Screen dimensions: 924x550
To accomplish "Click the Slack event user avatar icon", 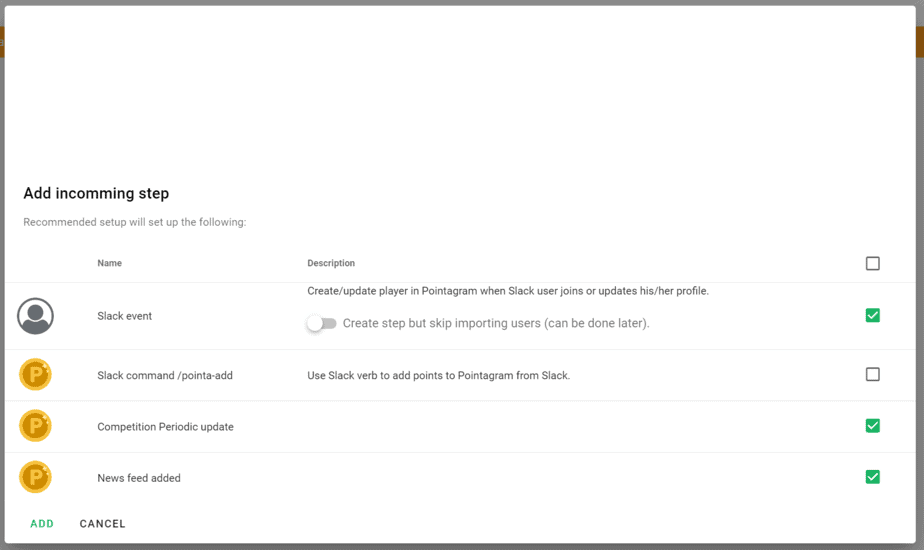I will pyautogui.click(x=35, y=316).
